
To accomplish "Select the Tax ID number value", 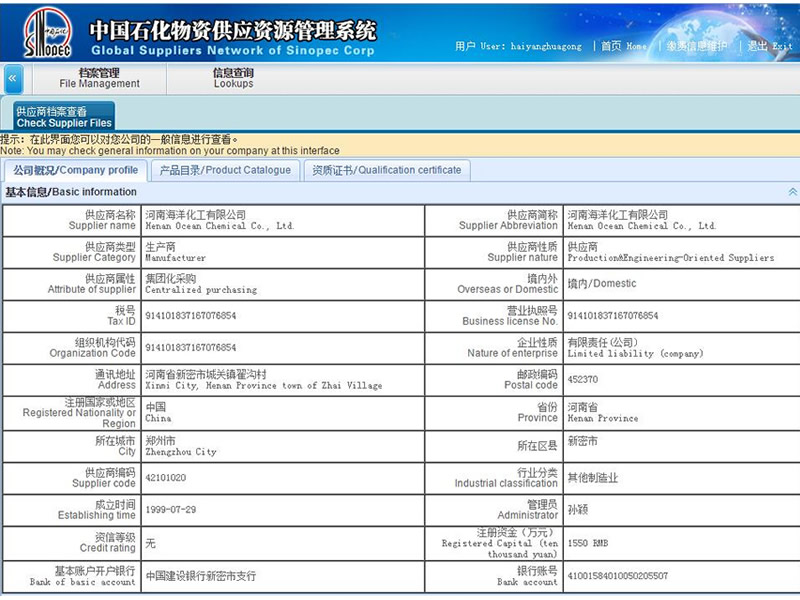I will [x=191, y=316].
